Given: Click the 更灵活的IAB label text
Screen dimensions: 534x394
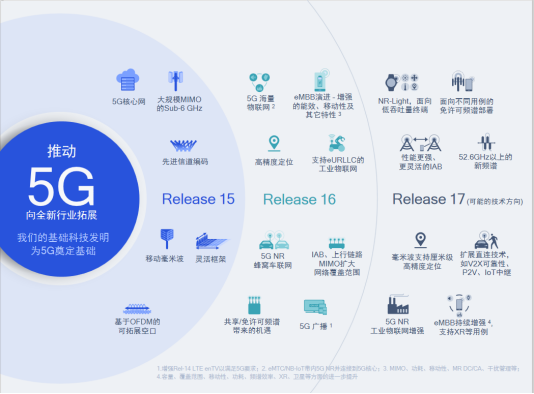Looking at the screenshot, I should [x=421, y=167].
